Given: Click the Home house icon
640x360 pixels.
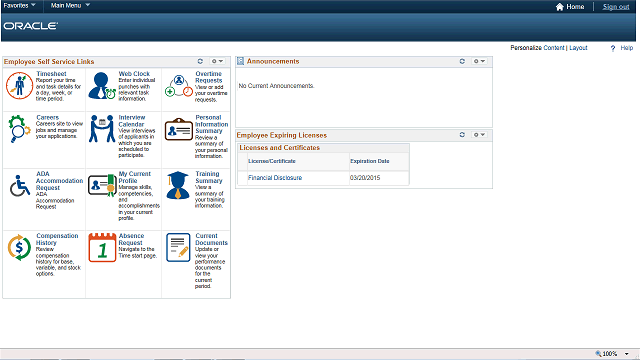Looking at the screenshot, I should (560, 7).
